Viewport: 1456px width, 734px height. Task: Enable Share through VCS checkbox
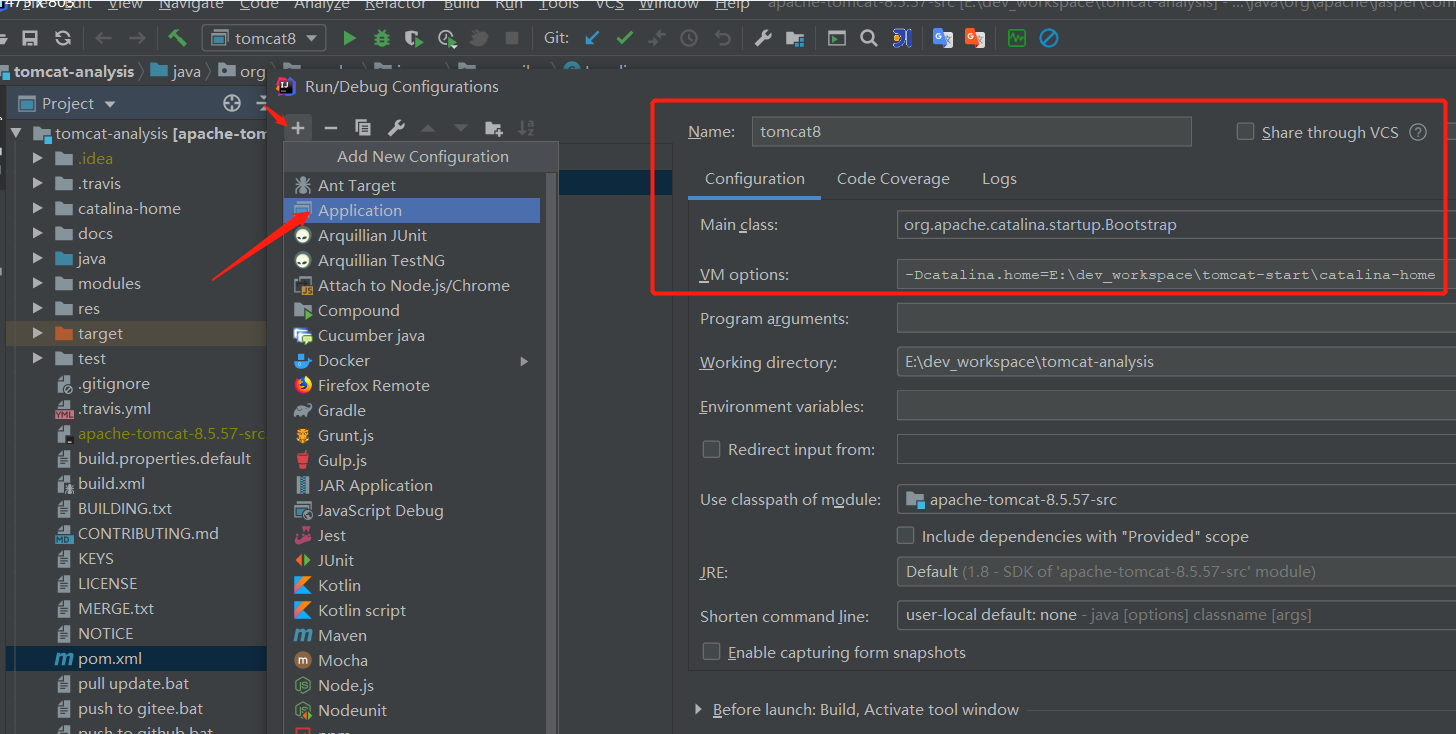[1245, 131]
